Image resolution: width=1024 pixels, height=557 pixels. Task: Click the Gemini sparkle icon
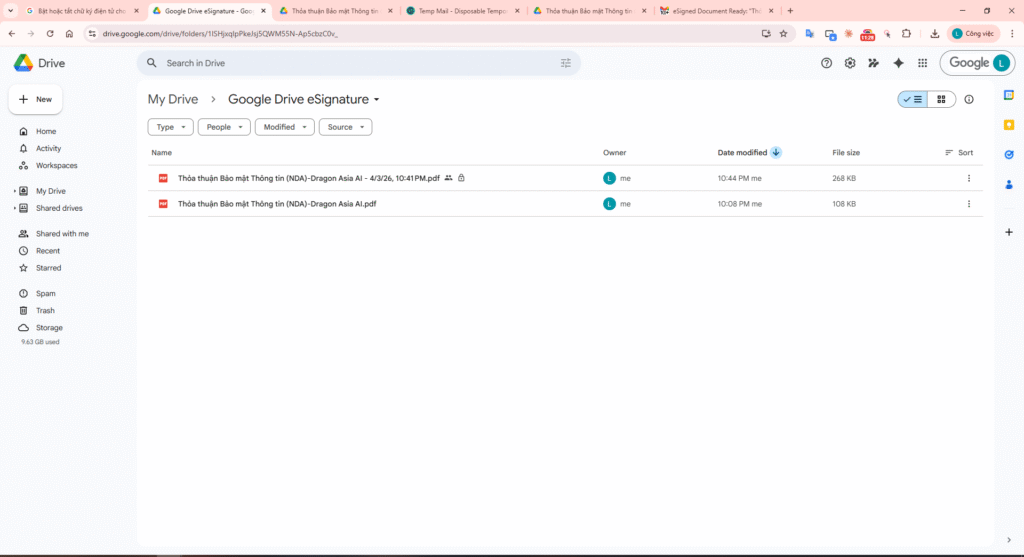[898, 63]
